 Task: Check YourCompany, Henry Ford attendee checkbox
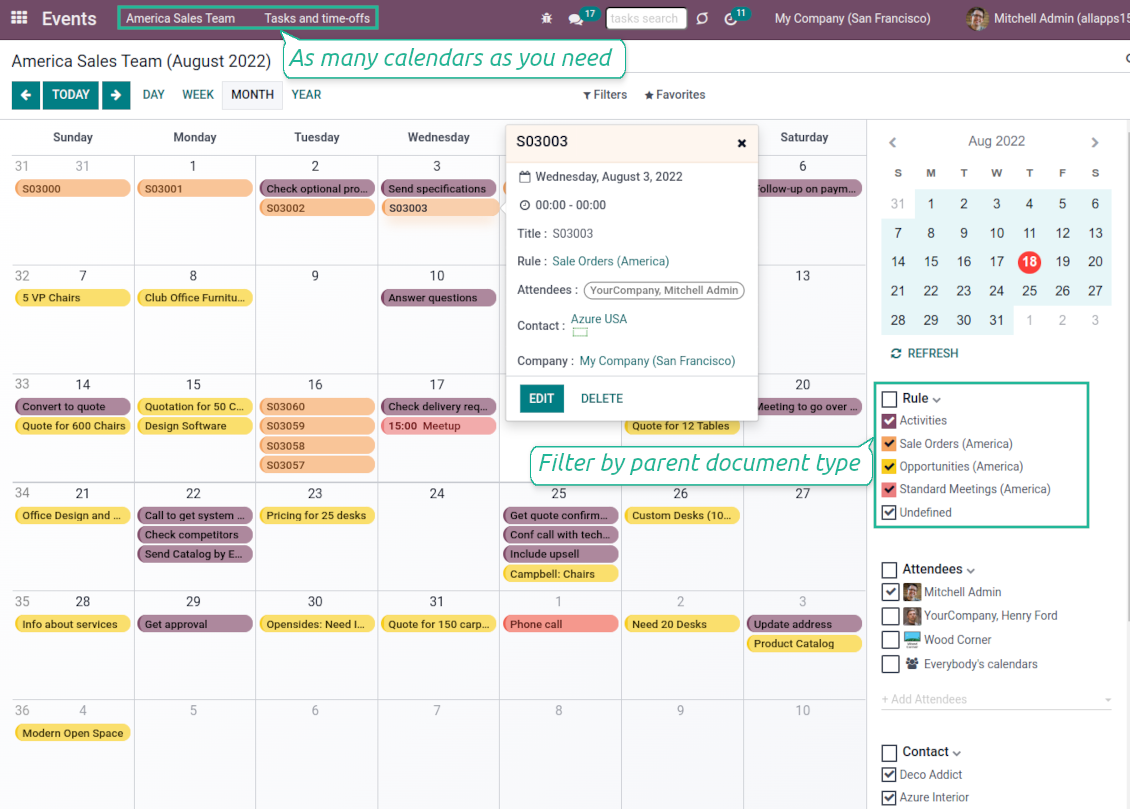coord(891,616)
